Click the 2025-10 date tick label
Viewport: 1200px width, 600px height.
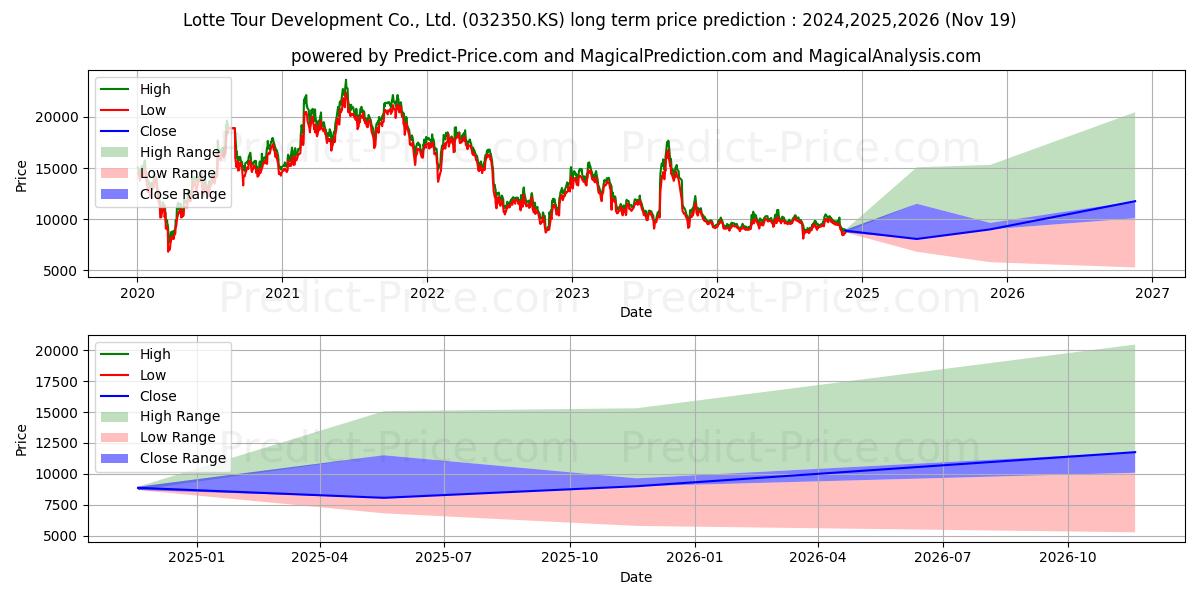coord(570,558)
